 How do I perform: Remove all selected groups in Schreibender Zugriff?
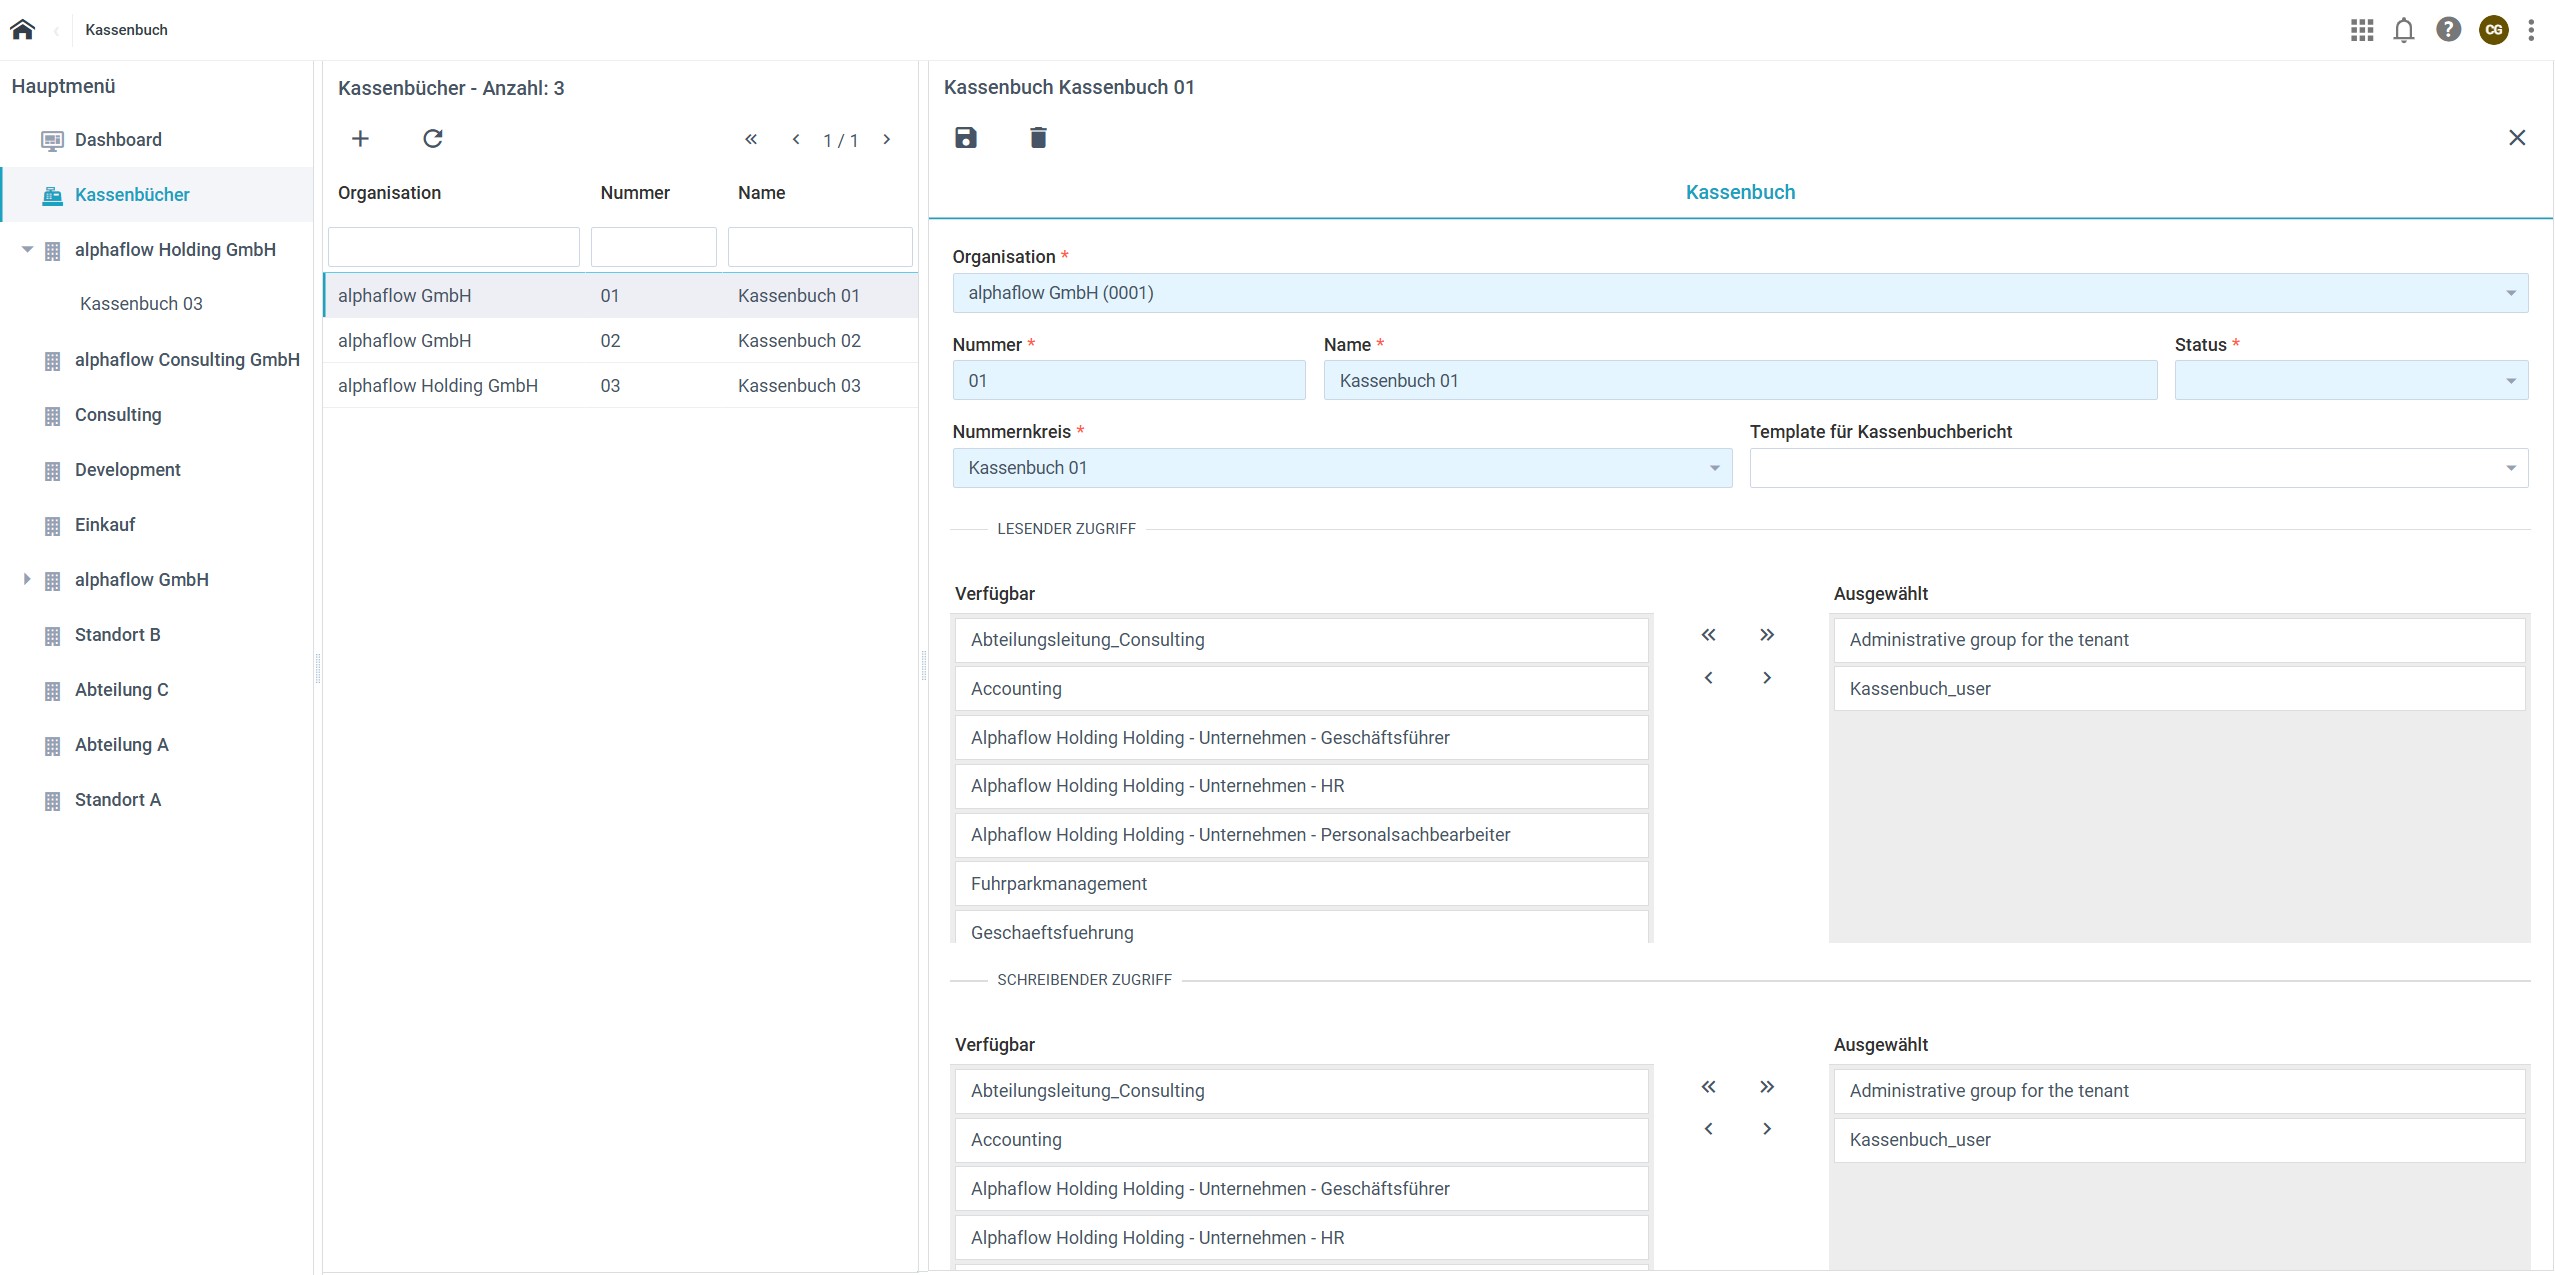coord(1708,1087)
